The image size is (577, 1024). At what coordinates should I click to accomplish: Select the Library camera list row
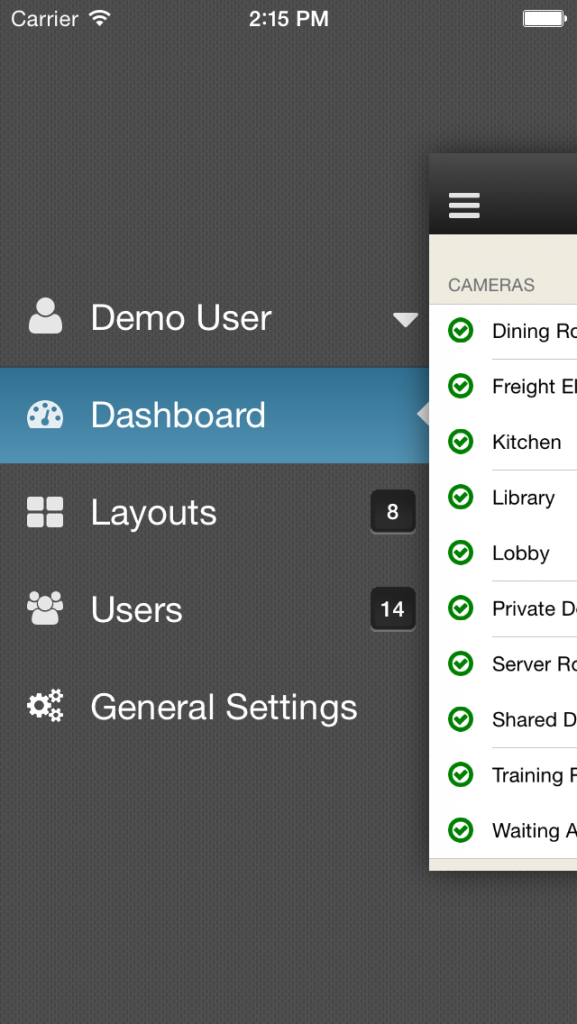pyautogui.click(x=522, y=497)
